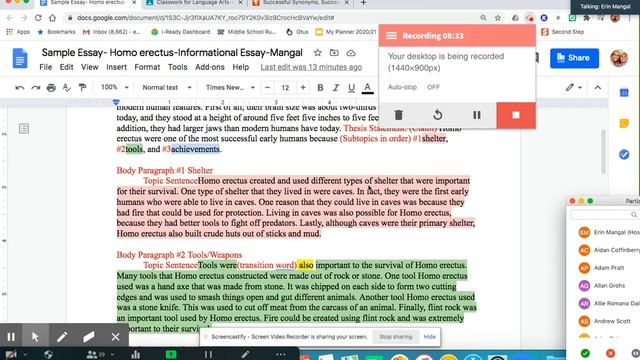
Task: Decrease font size with minus button
Action: coord(267,87)
